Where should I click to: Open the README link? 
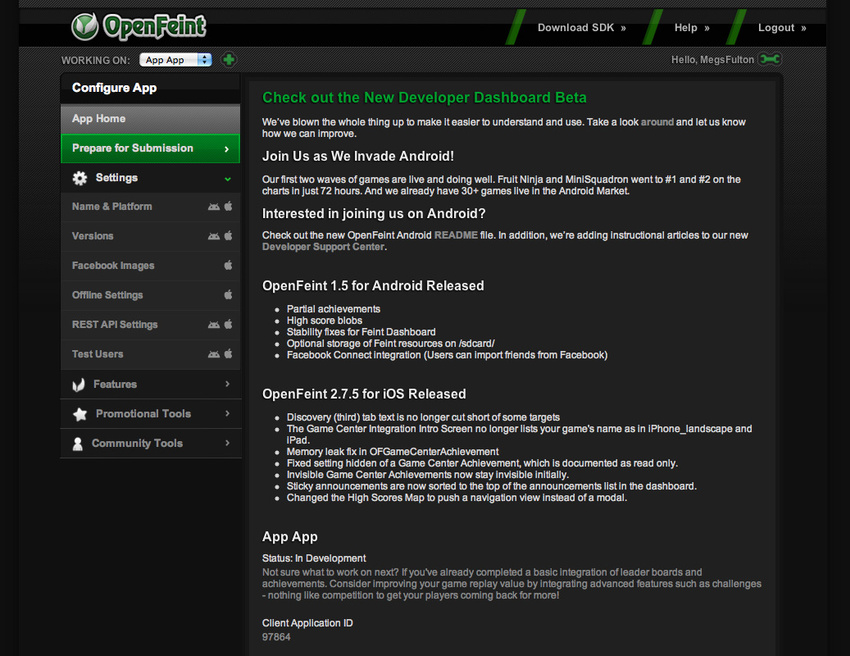pyautogui.click(x=456, y=235)
